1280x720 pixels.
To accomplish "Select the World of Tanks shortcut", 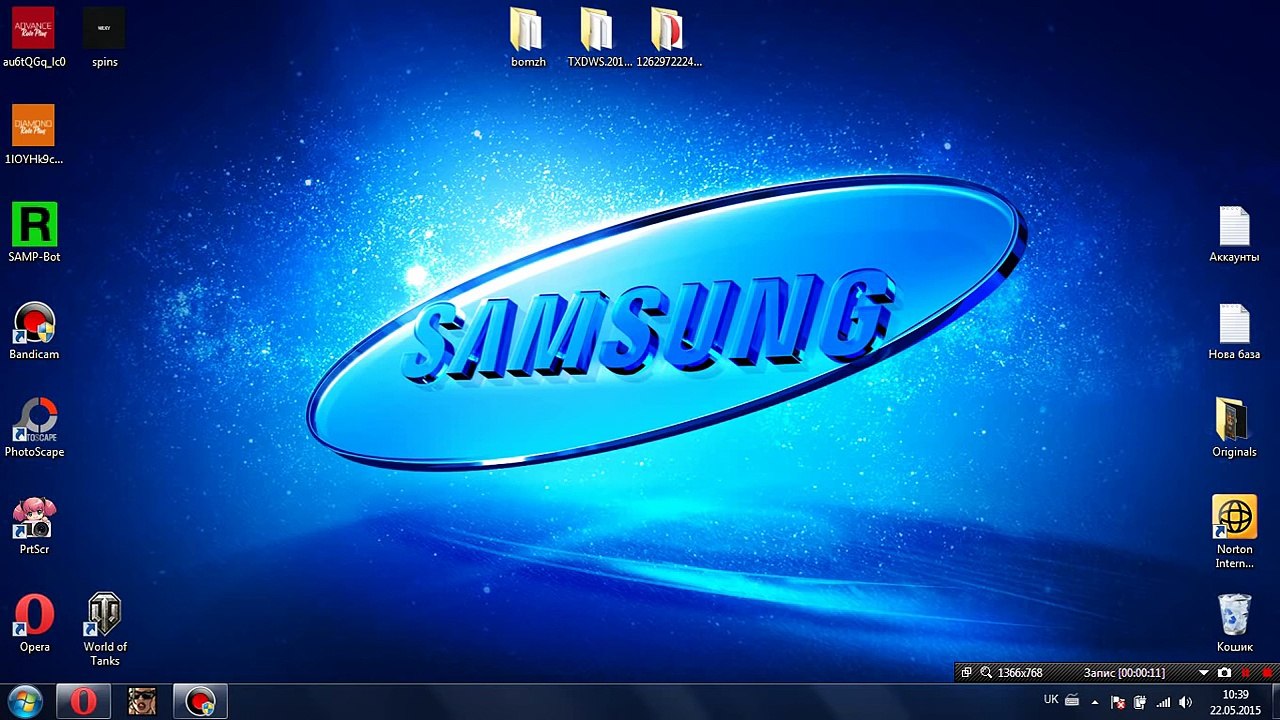I will pyautogui.click(x=104, y=629).
